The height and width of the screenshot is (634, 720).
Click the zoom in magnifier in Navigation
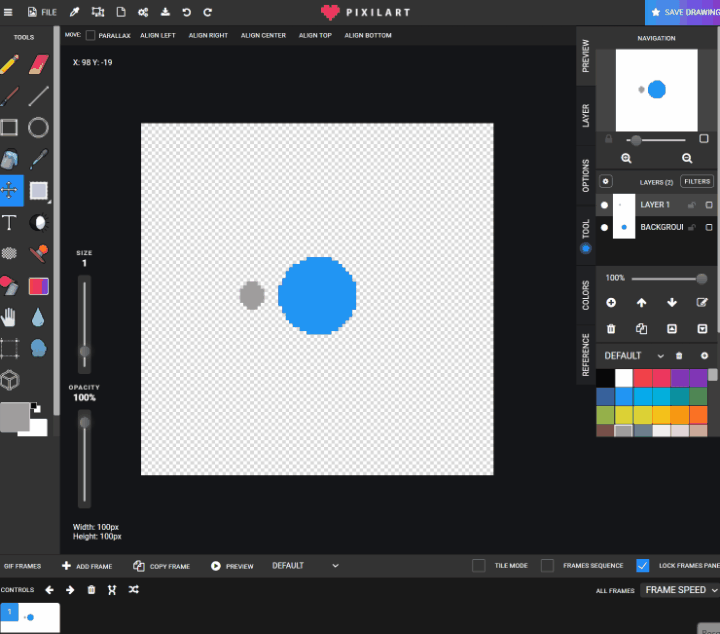[x=626, y=158]
